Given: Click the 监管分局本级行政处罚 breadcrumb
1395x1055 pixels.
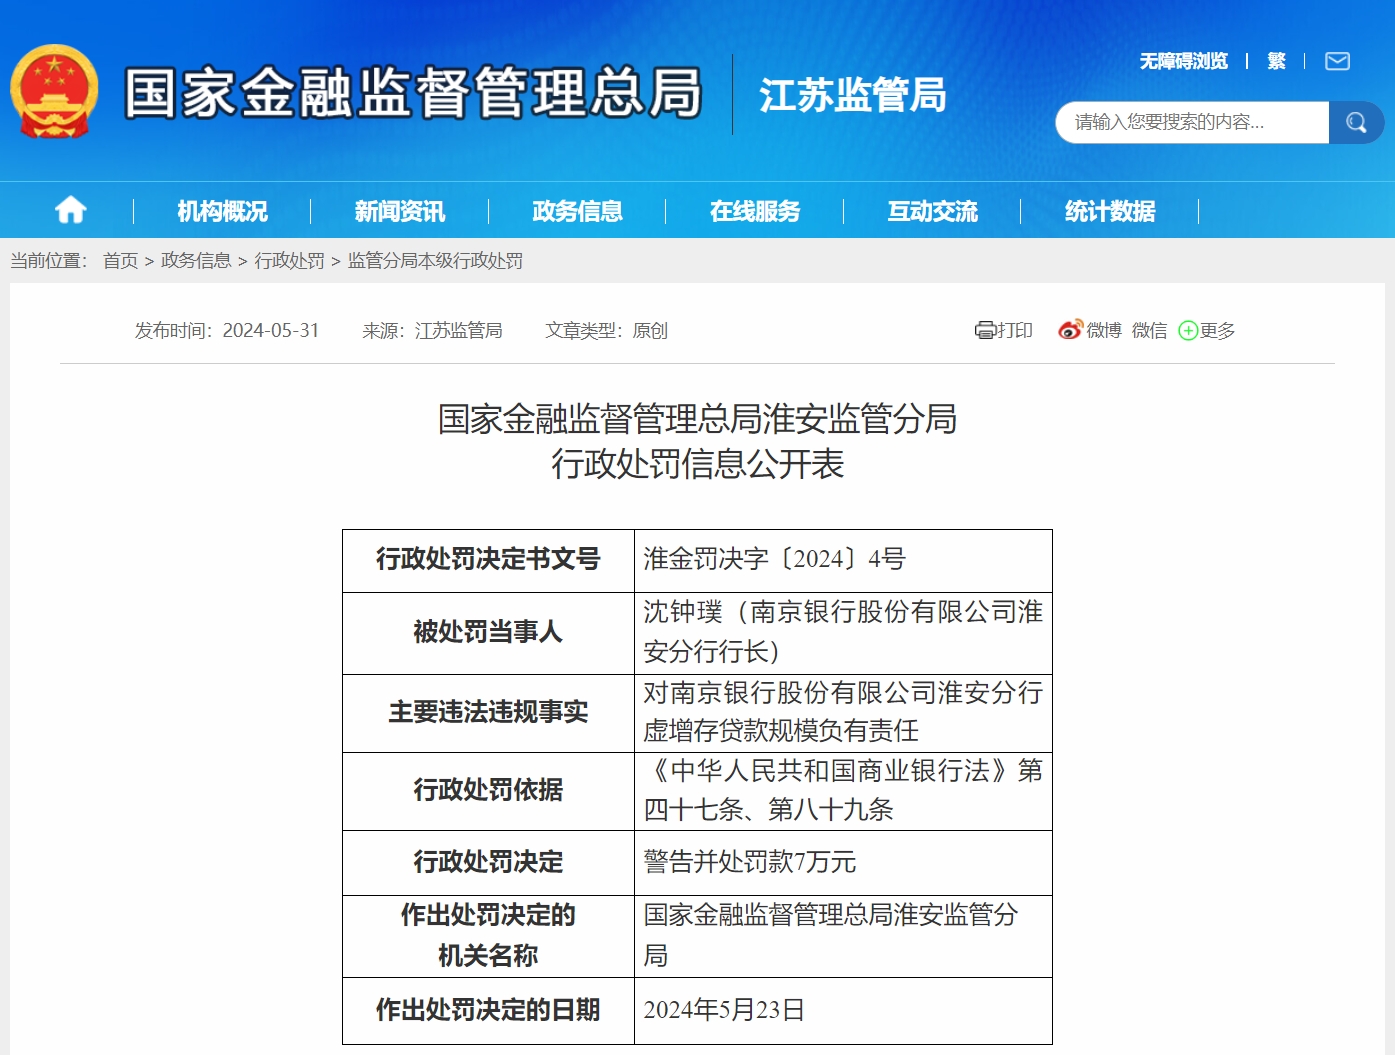Looking at the screenshot, I should (435, 261).
